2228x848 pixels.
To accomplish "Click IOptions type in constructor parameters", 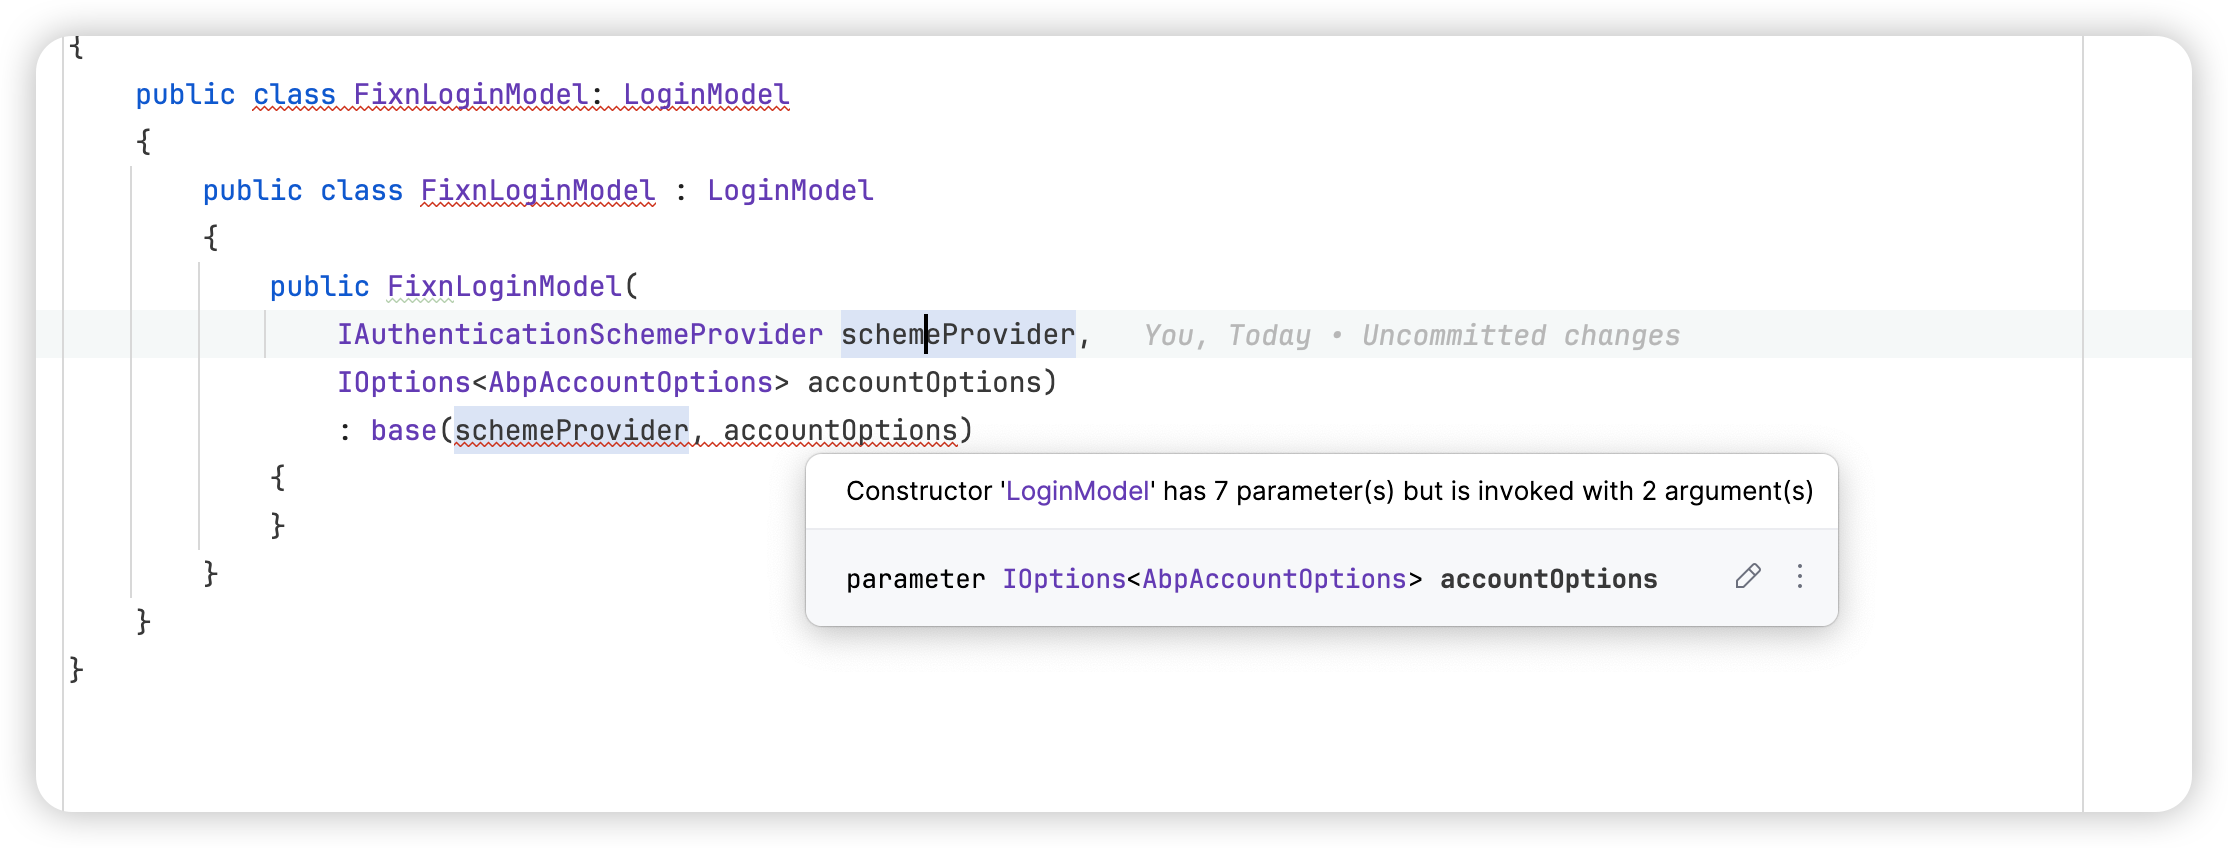I will pyautogui.click(x=403, y=382).
